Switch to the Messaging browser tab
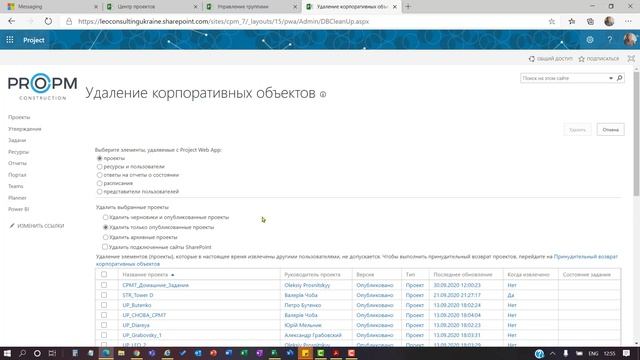640x360 pixels. tap(53, 7)
